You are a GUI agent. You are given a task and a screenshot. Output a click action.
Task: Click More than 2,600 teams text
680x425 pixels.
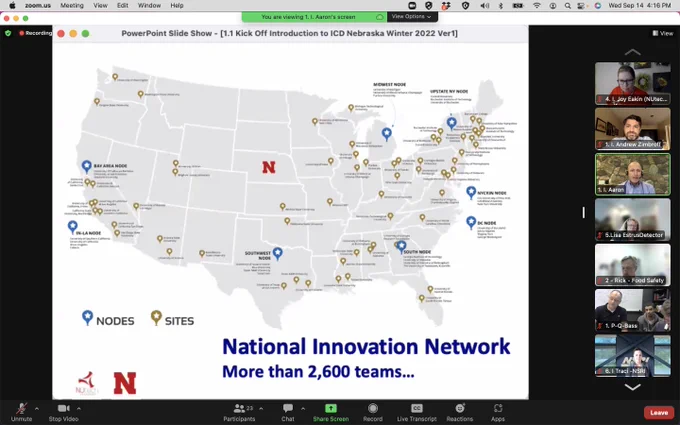(x=318, y=372)
